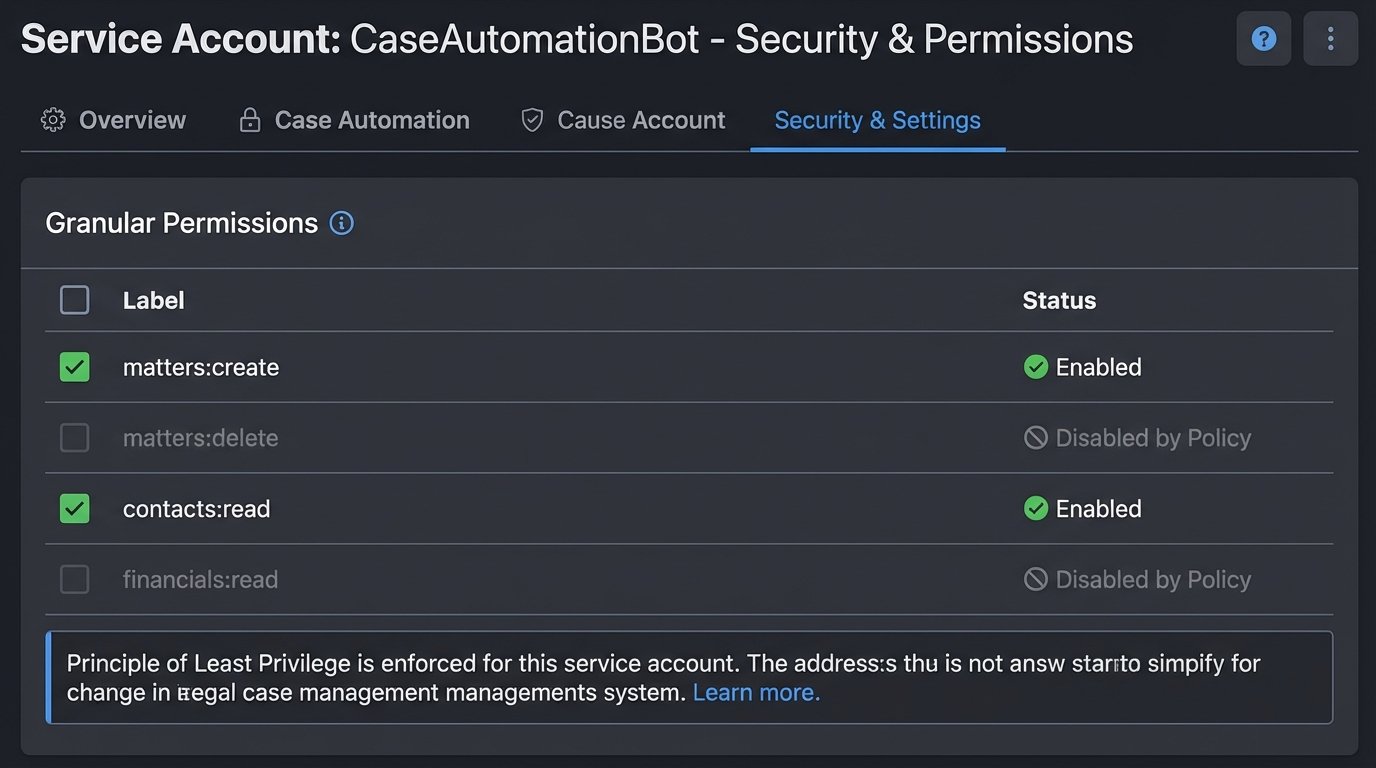
Task: Click the help question-mark icon
Action: click(1263, 38)
